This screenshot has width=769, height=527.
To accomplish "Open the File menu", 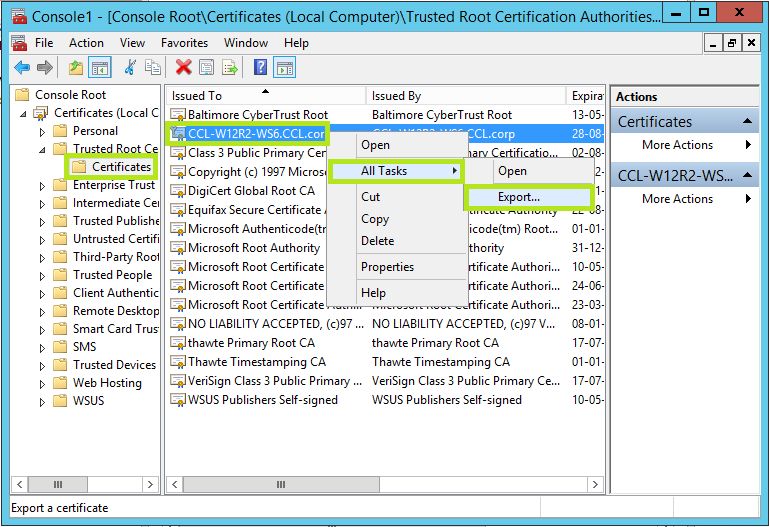I will [44, 43].
